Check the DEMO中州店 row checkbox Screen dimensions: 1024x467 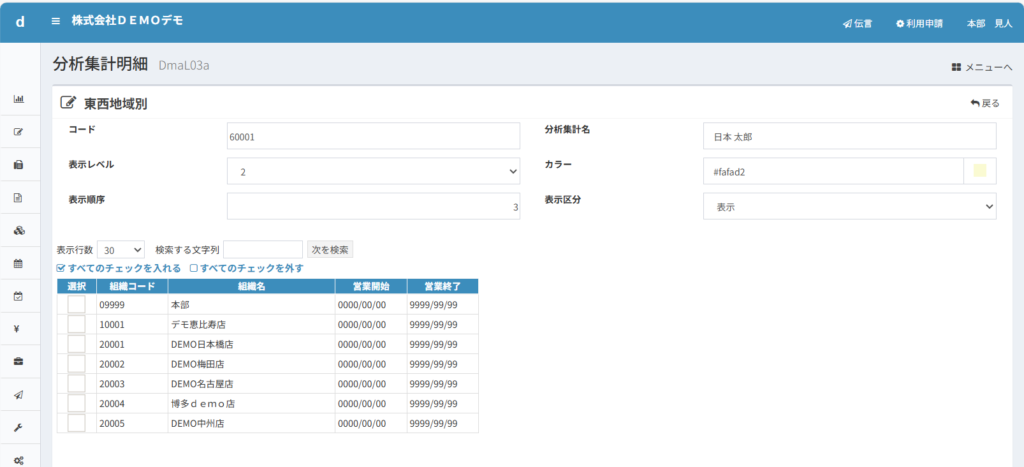(x=76, y=423)
